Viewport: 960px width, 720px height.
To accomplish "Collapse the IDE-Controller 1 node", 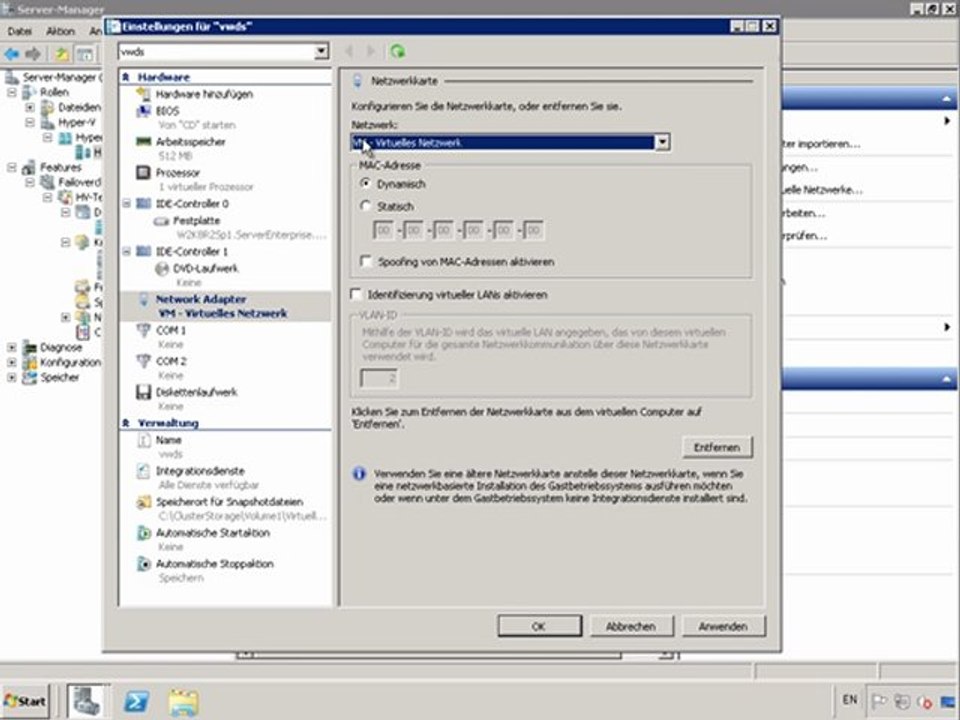I will pyautogui.click(x=126, y=251).
